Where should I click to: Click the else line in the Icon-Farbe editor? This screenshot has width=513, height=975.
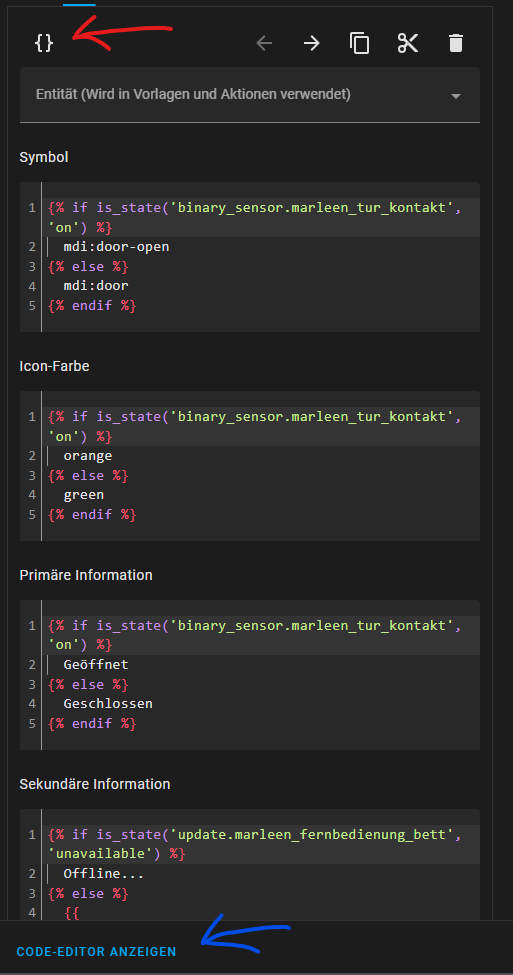pos(88,476)
